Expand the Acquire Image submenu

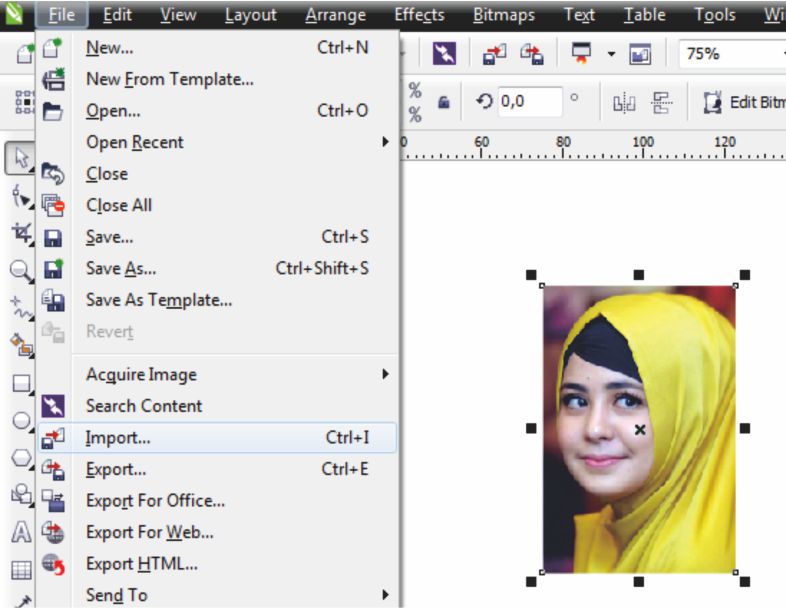385,374
